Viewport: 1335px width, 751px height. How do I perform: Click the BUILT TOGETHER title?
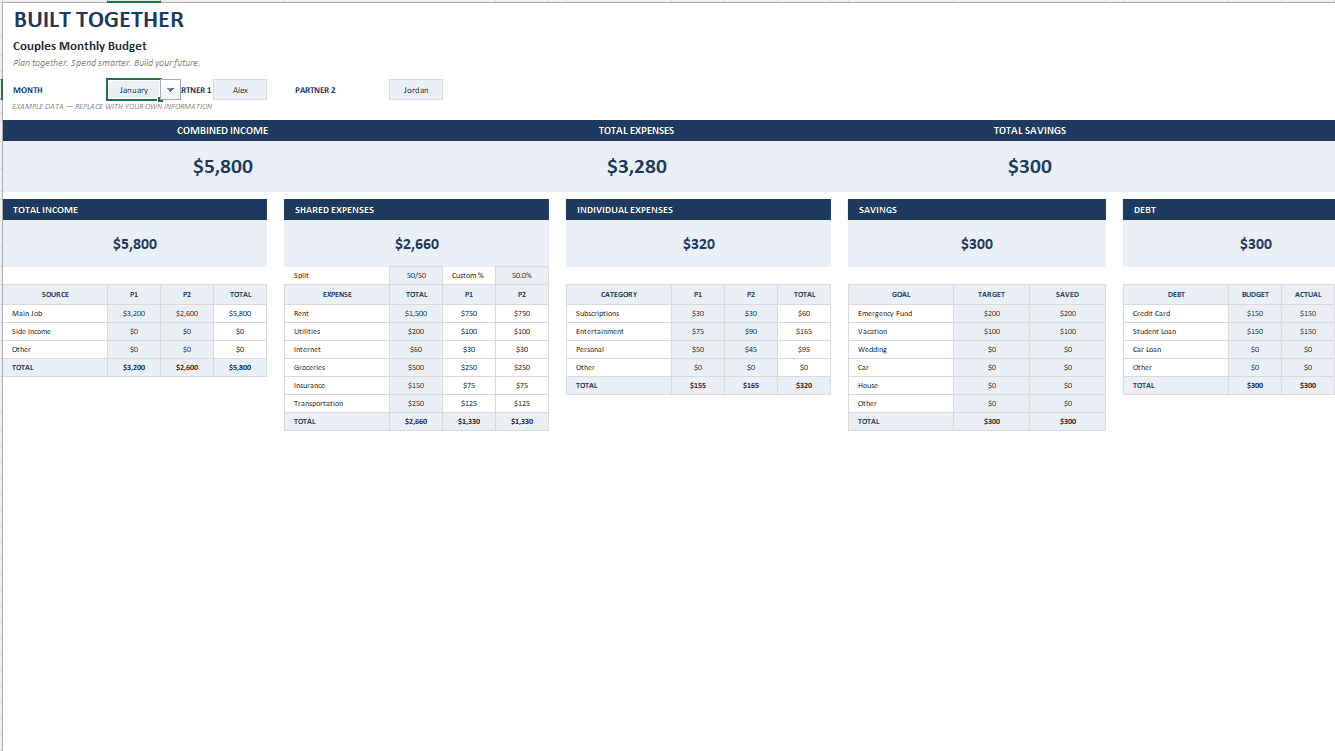[x=99, y=19]
